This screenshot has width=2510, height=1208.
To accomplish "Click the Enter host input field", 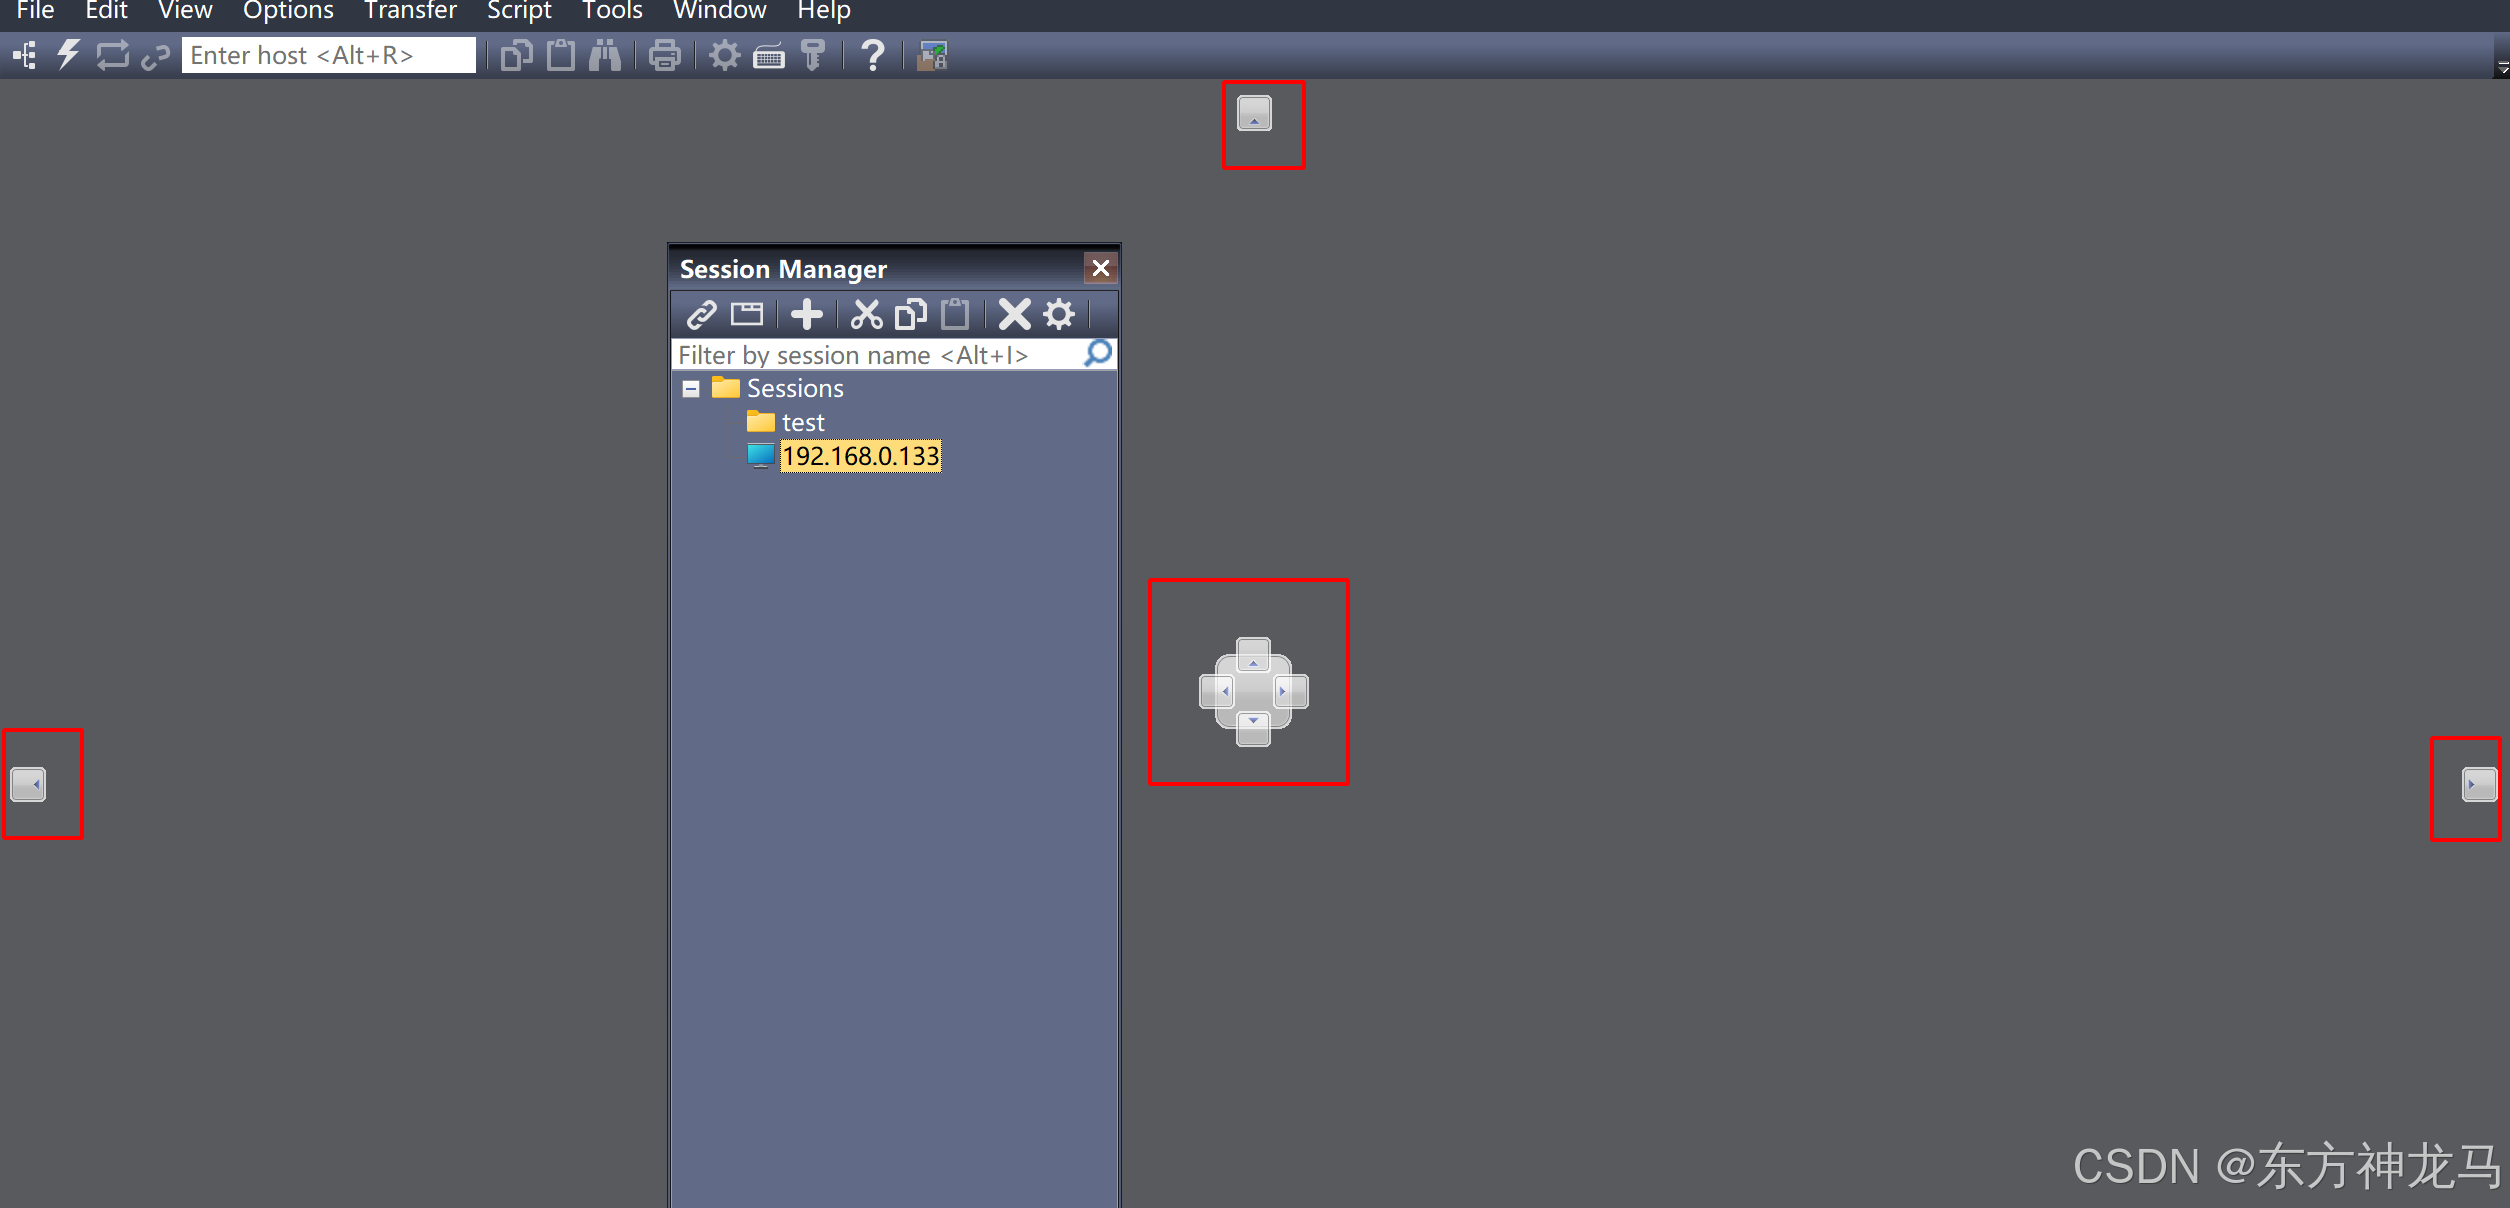I will (x=328, y=55).
